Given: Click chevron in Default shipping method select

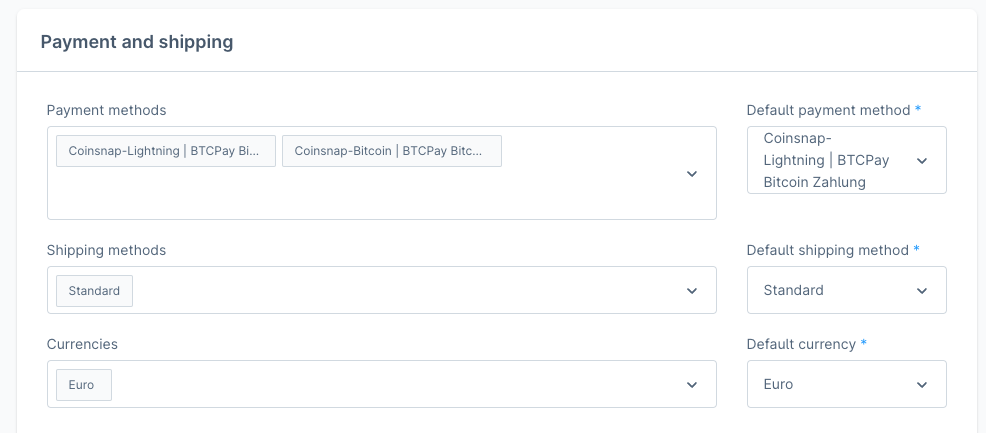Looking at the screenshot, I should click(922, 291).
